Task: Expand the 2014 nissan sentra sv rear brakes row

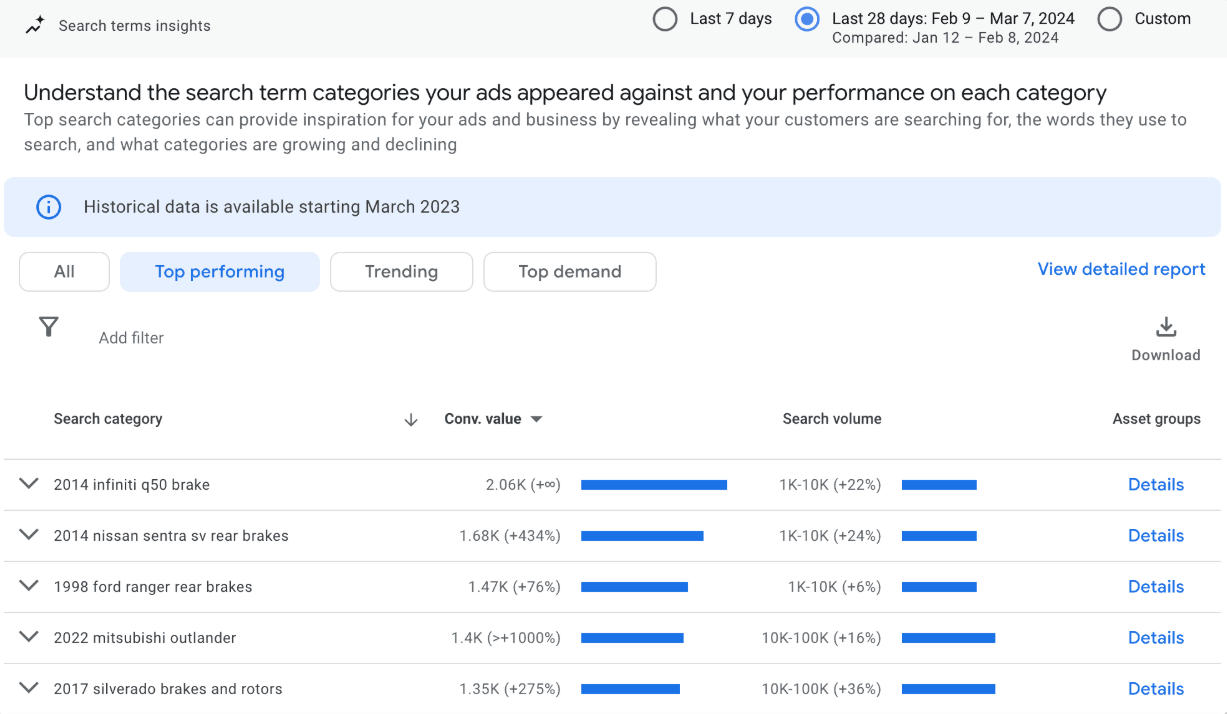Action: (29, 535)
